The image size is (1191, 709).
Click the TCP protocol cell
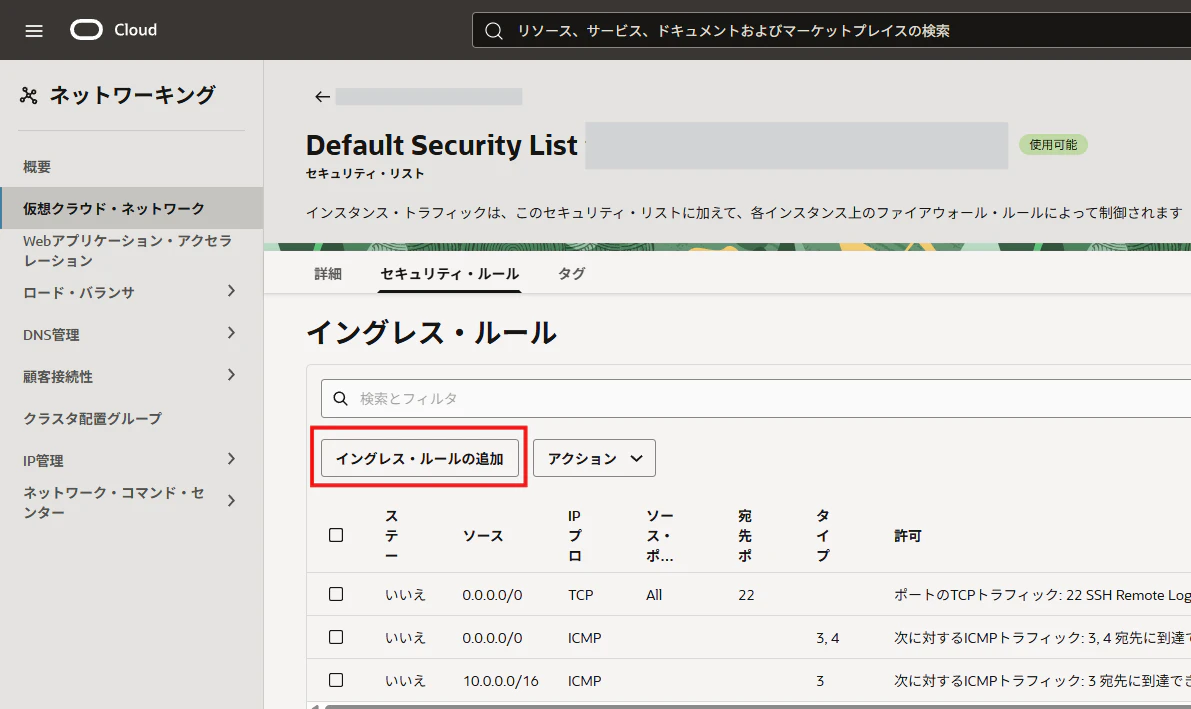[580, 595]
